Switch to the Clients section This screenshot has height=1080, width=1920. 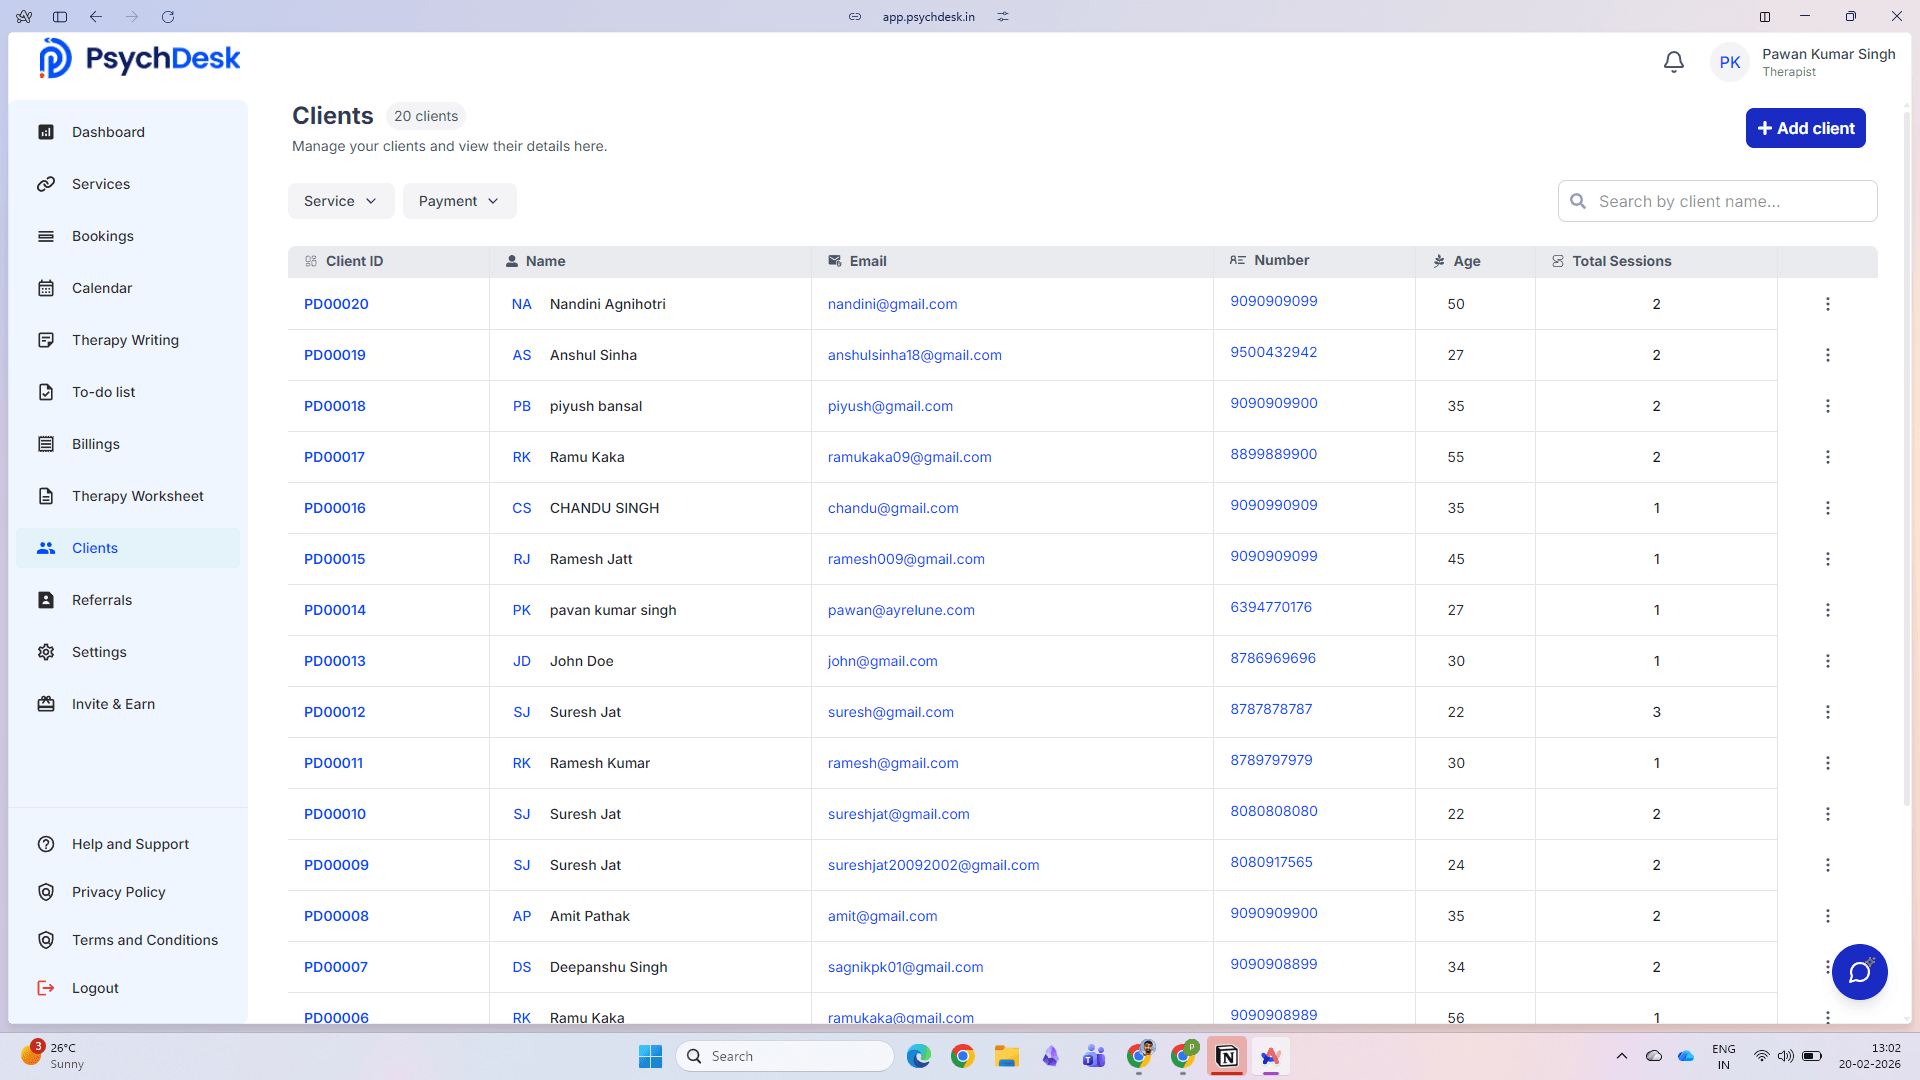(94, 548)
